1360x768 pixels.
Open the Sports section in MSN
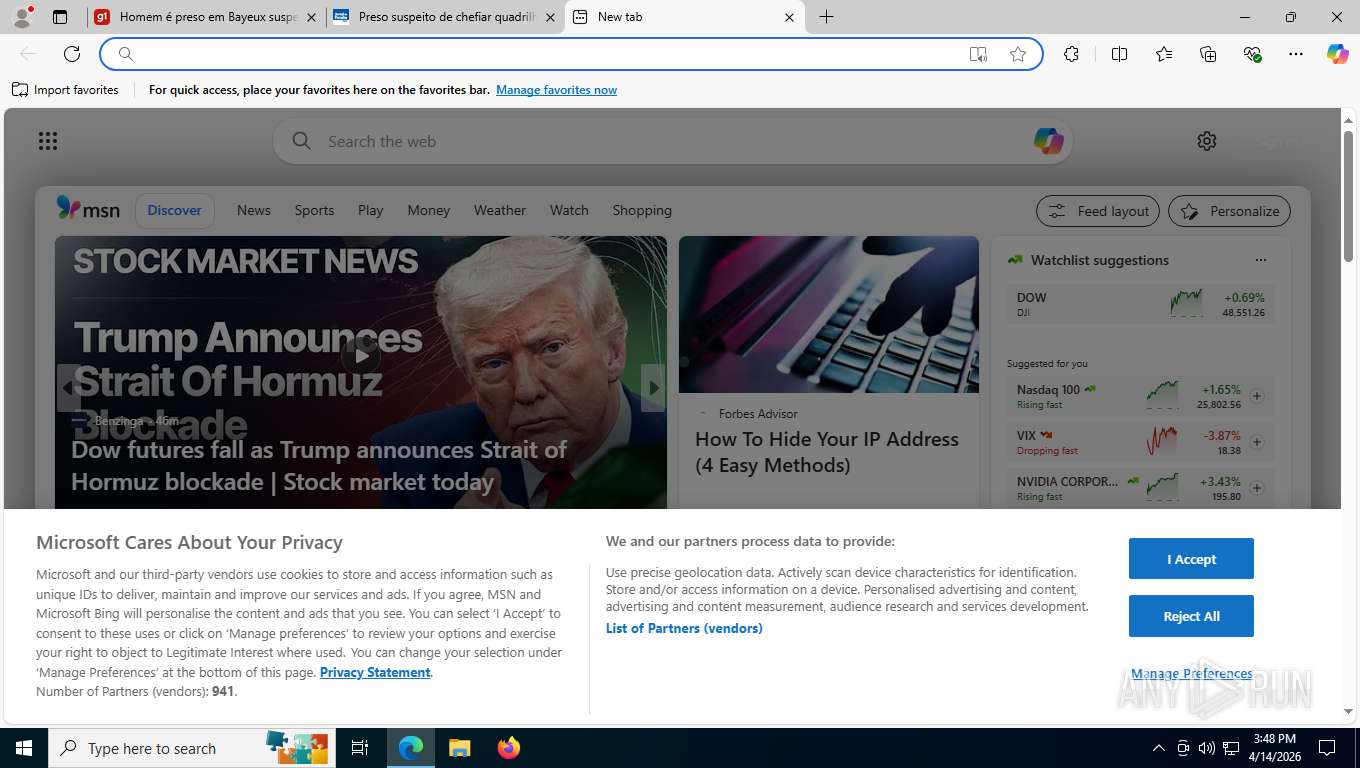click(x=314, y=210)
